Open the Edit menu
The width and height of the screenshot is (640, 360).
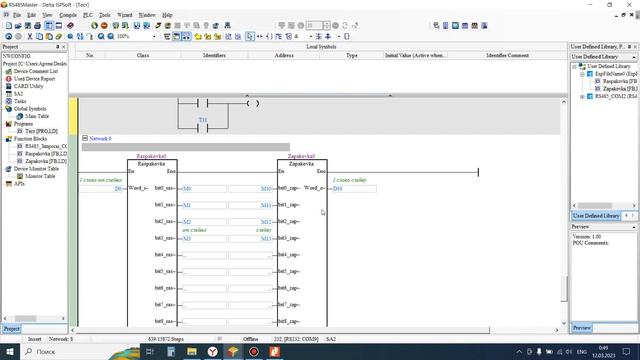[x=31, y=15]
